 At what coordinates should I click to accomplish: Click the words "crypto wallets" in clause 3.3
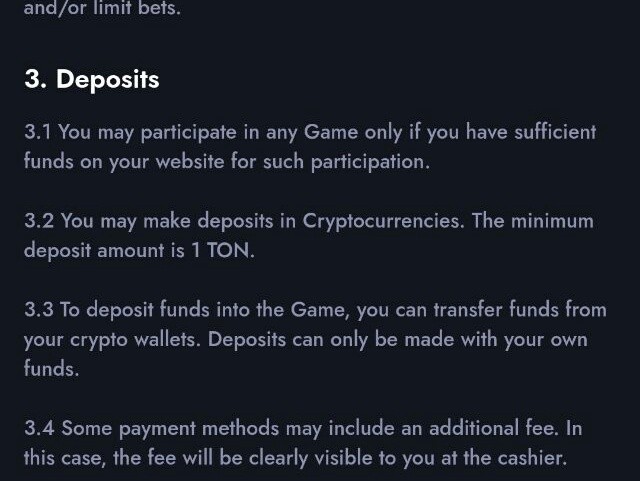point(133,340)
